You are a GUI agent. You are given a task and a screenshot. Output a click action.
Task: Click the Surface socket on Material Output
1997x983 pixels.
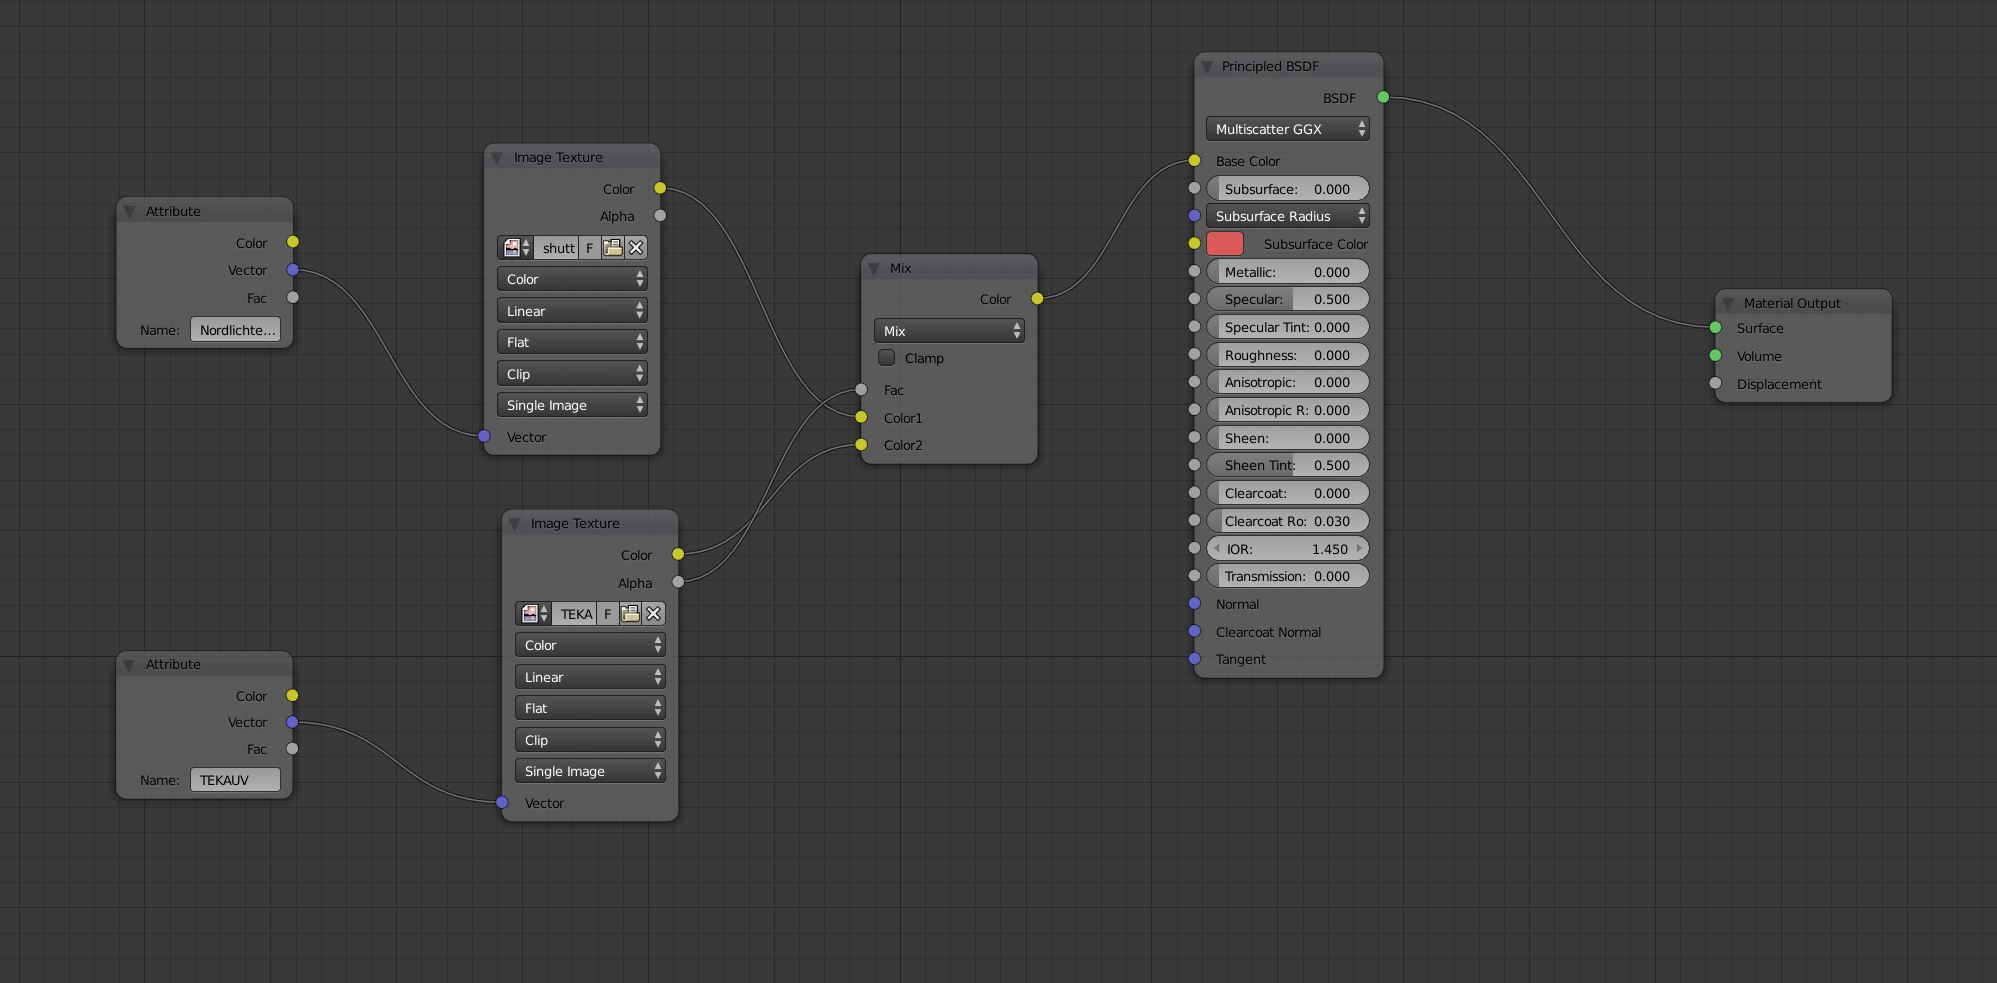1715,327
